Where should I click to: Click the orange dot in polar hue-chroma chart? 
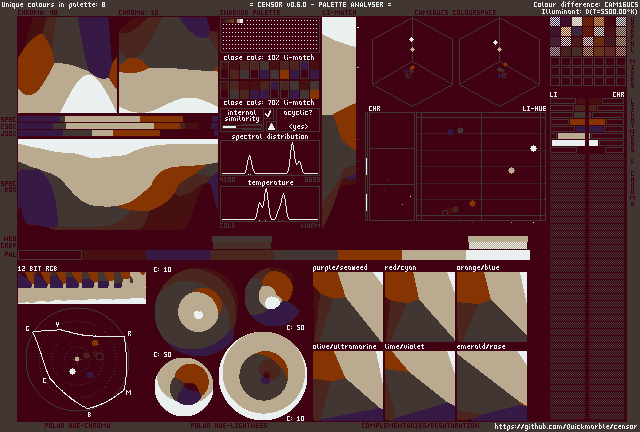tap(96, 342)
